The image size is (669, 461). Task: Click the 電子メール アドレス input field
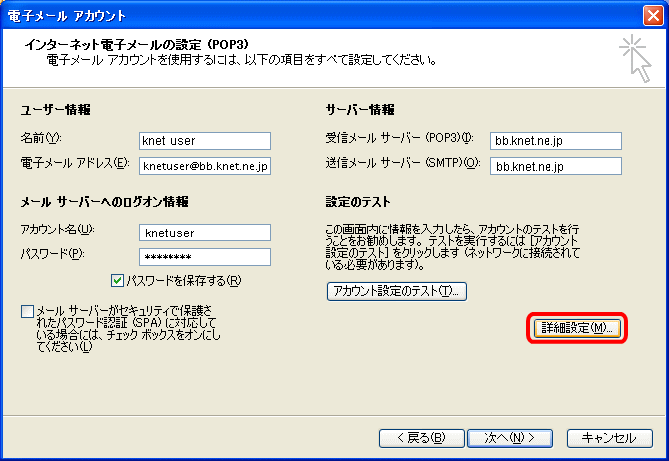point(205,166)
